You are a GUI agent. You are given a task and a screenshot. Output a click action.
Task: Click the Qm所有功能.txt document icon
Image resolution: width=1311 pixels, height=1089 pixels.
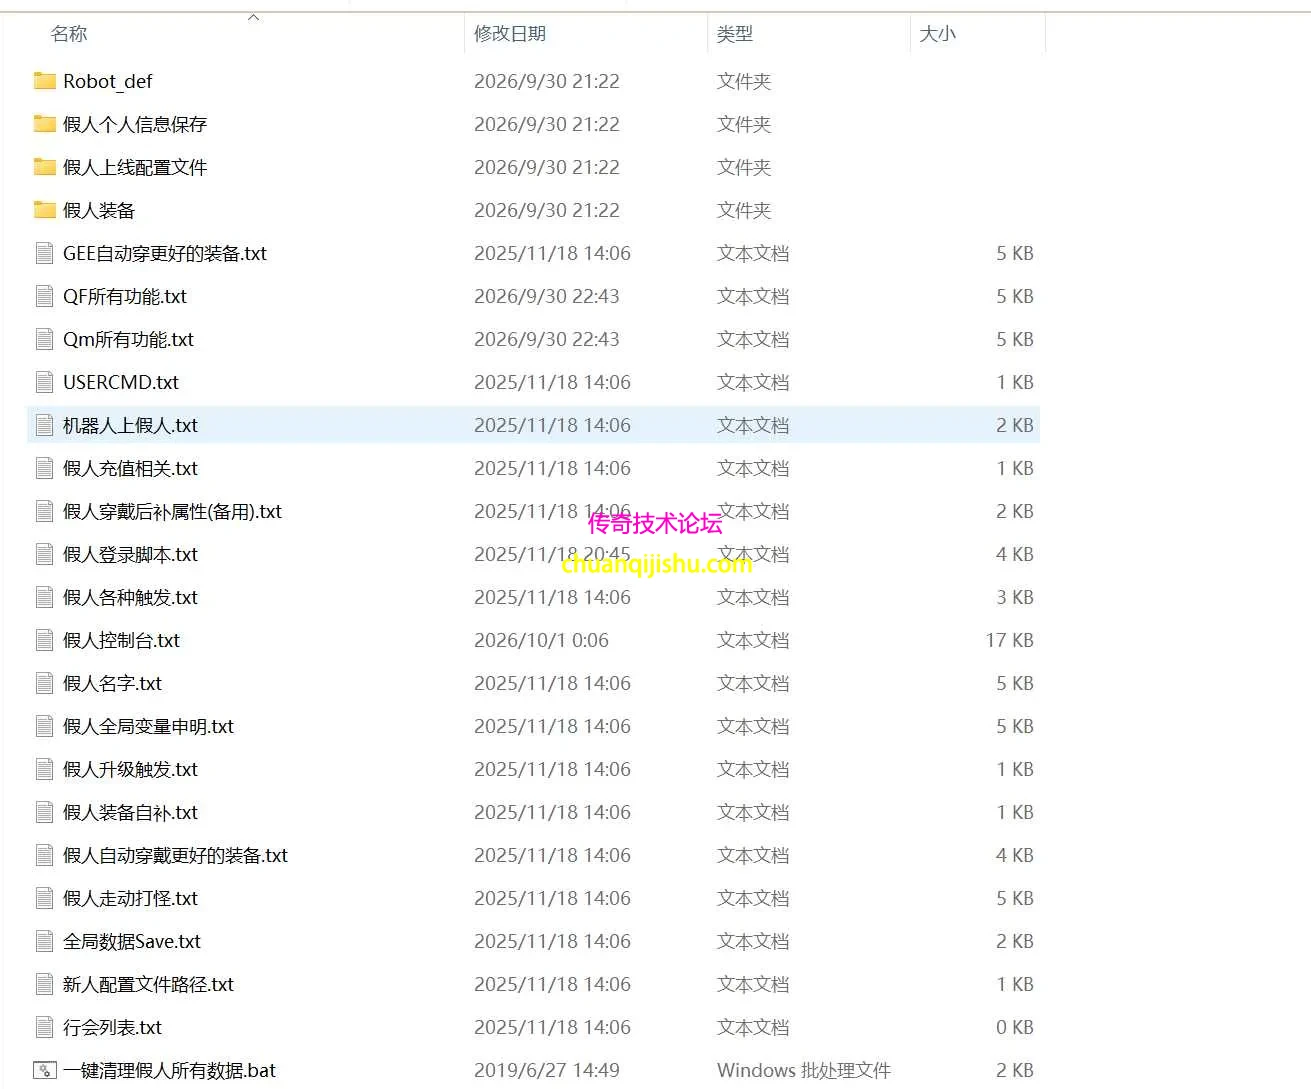pyautogui.click(x=44, y=339)
